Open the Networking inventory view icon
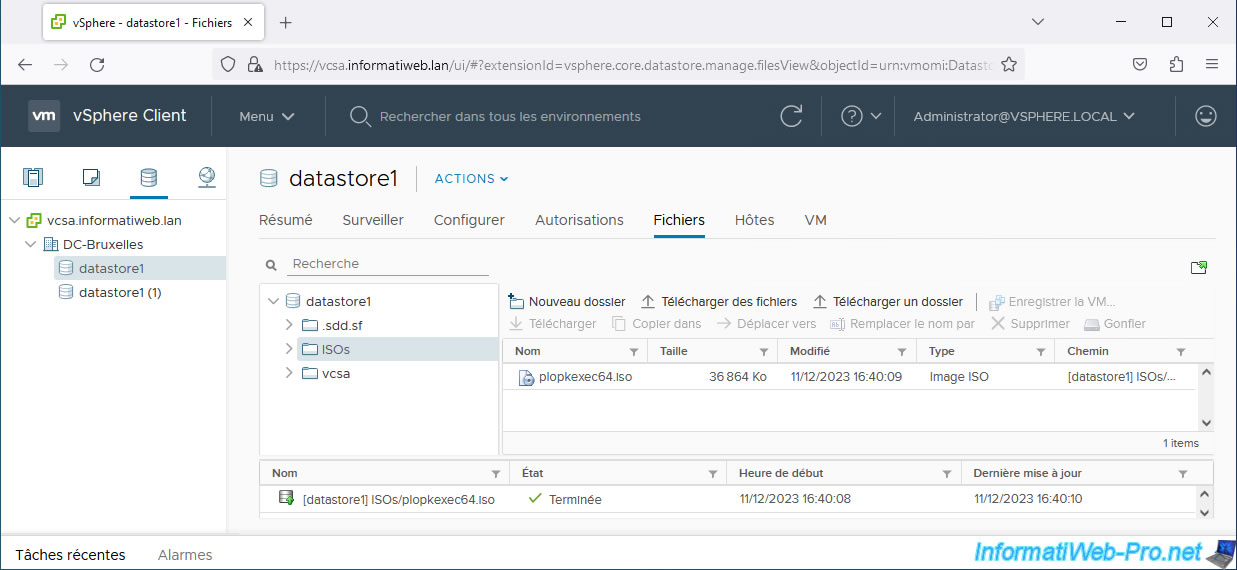Viewport: 1237px width, 570px height. (206, 178)
